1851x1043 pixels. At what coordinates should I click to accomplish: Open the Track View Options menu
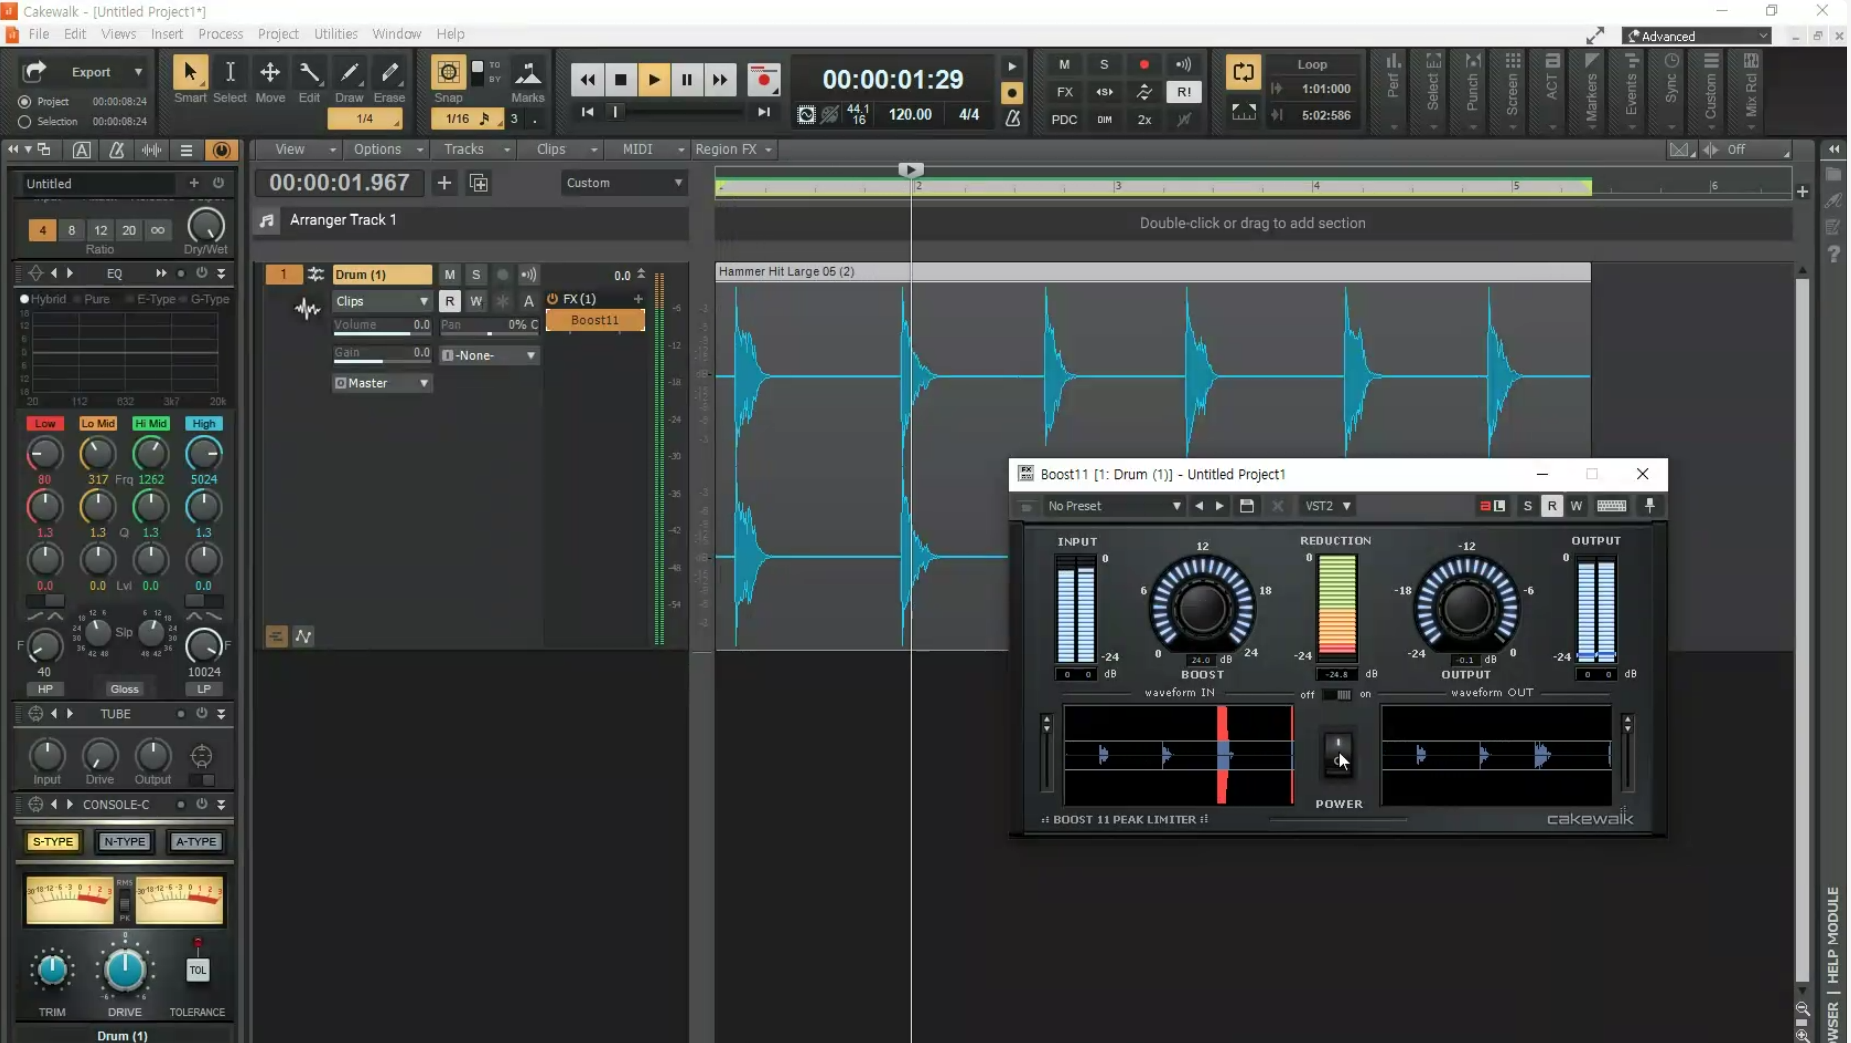coord(388,149)
